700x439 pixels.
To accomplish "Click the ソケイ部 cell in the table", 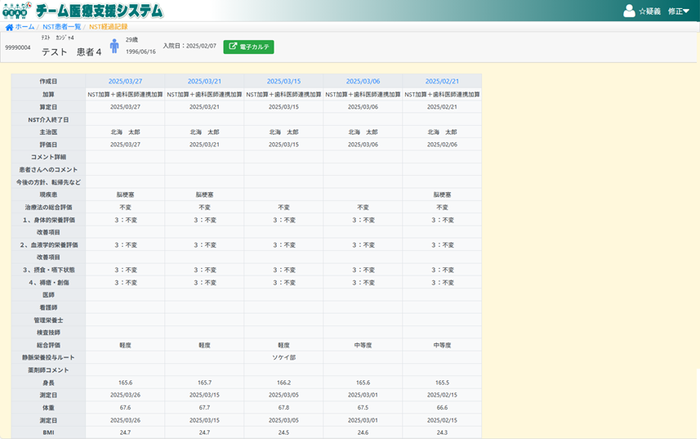I will tap(283, 357).
